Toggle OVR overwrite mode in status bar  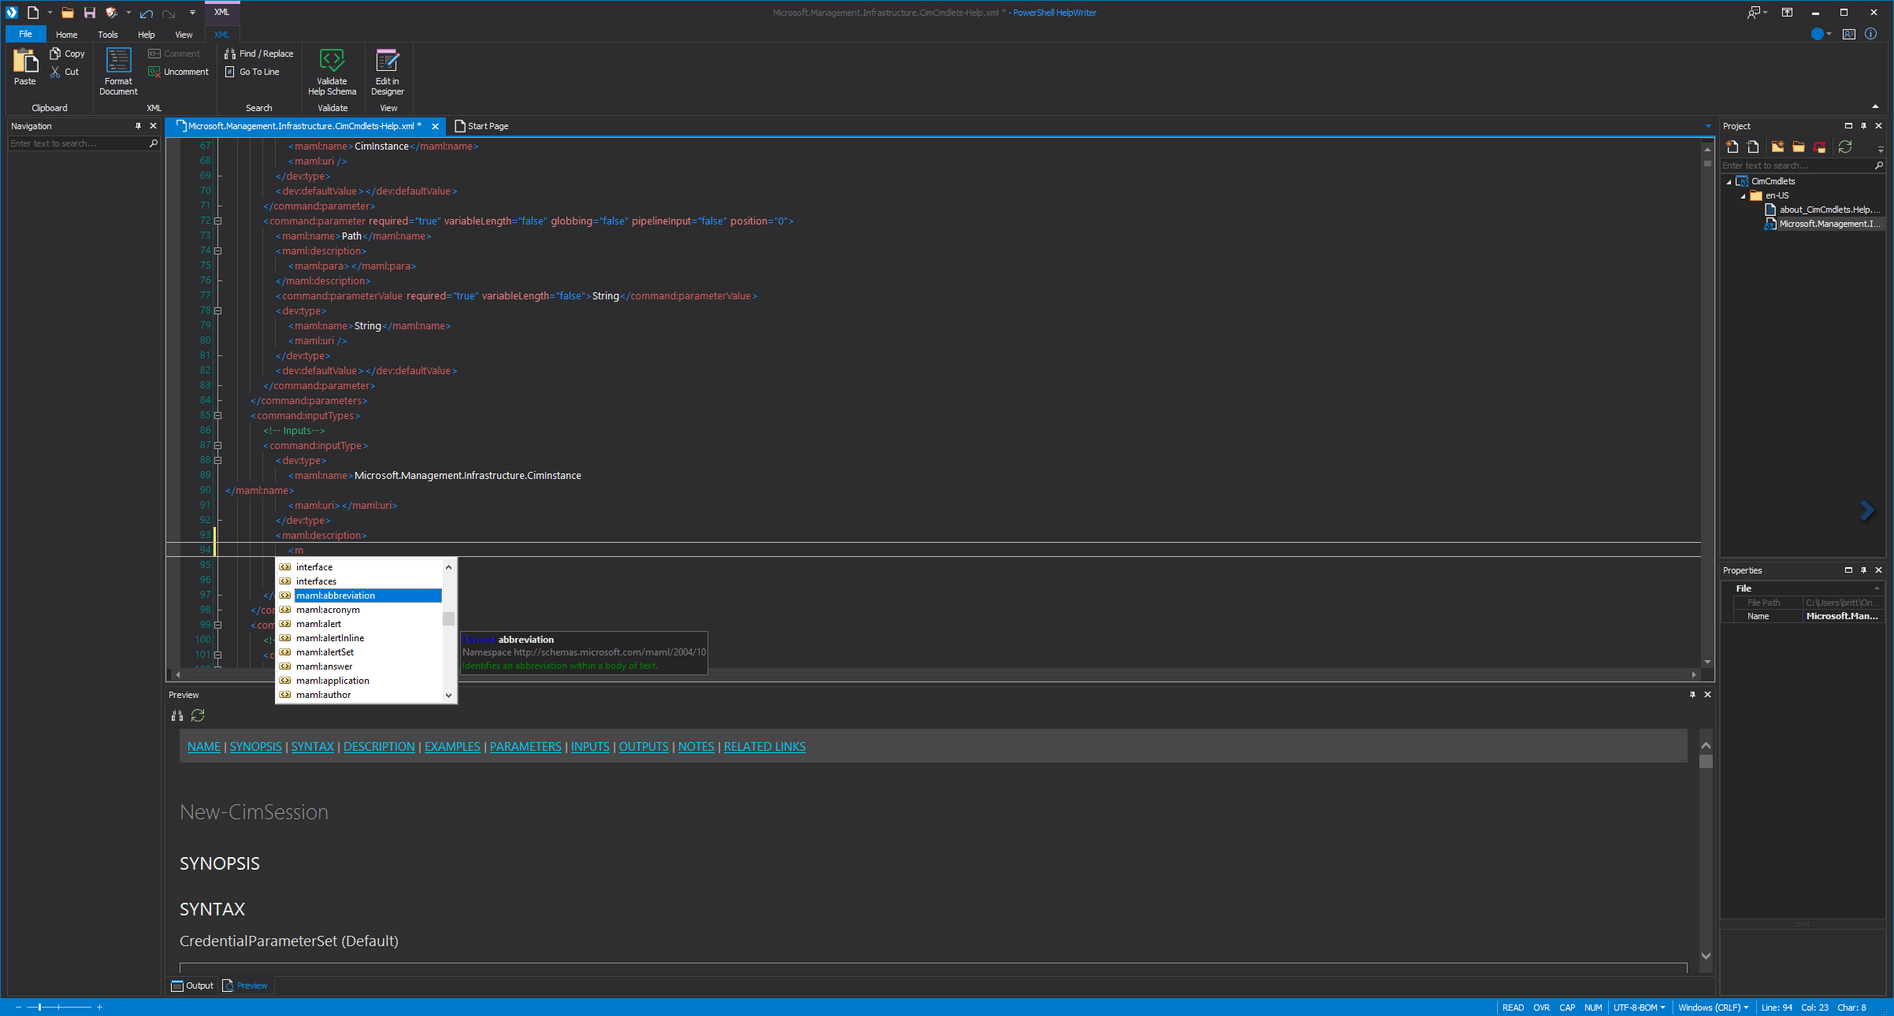tap(1541, 1008)
